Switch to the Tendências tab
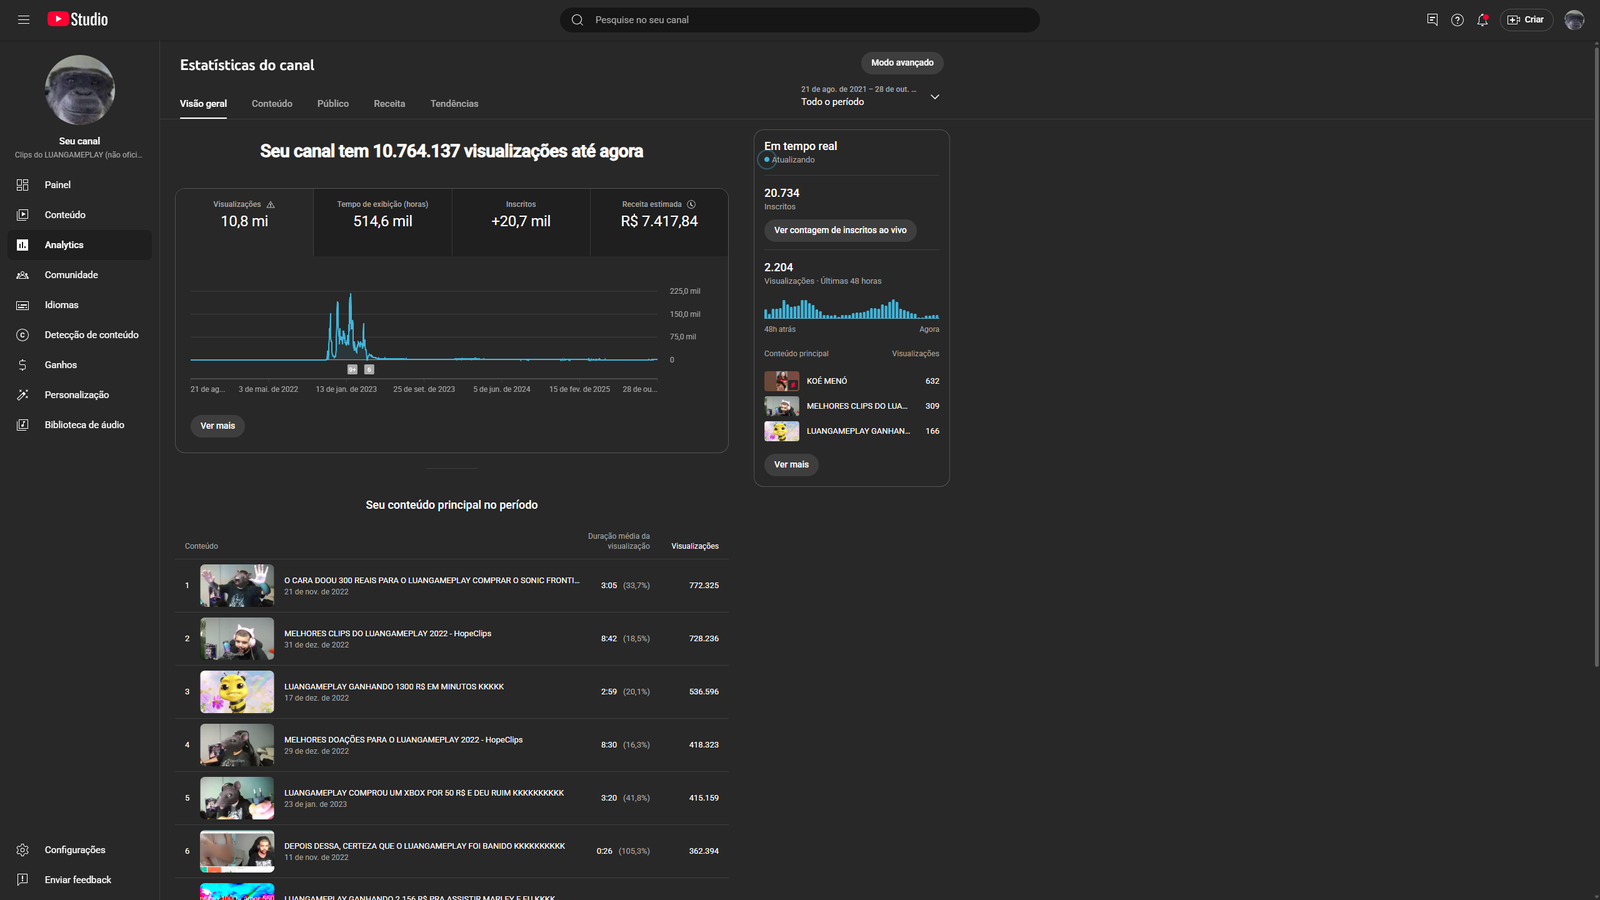This screenshot has height=900, width=1600. coord(454,104)
